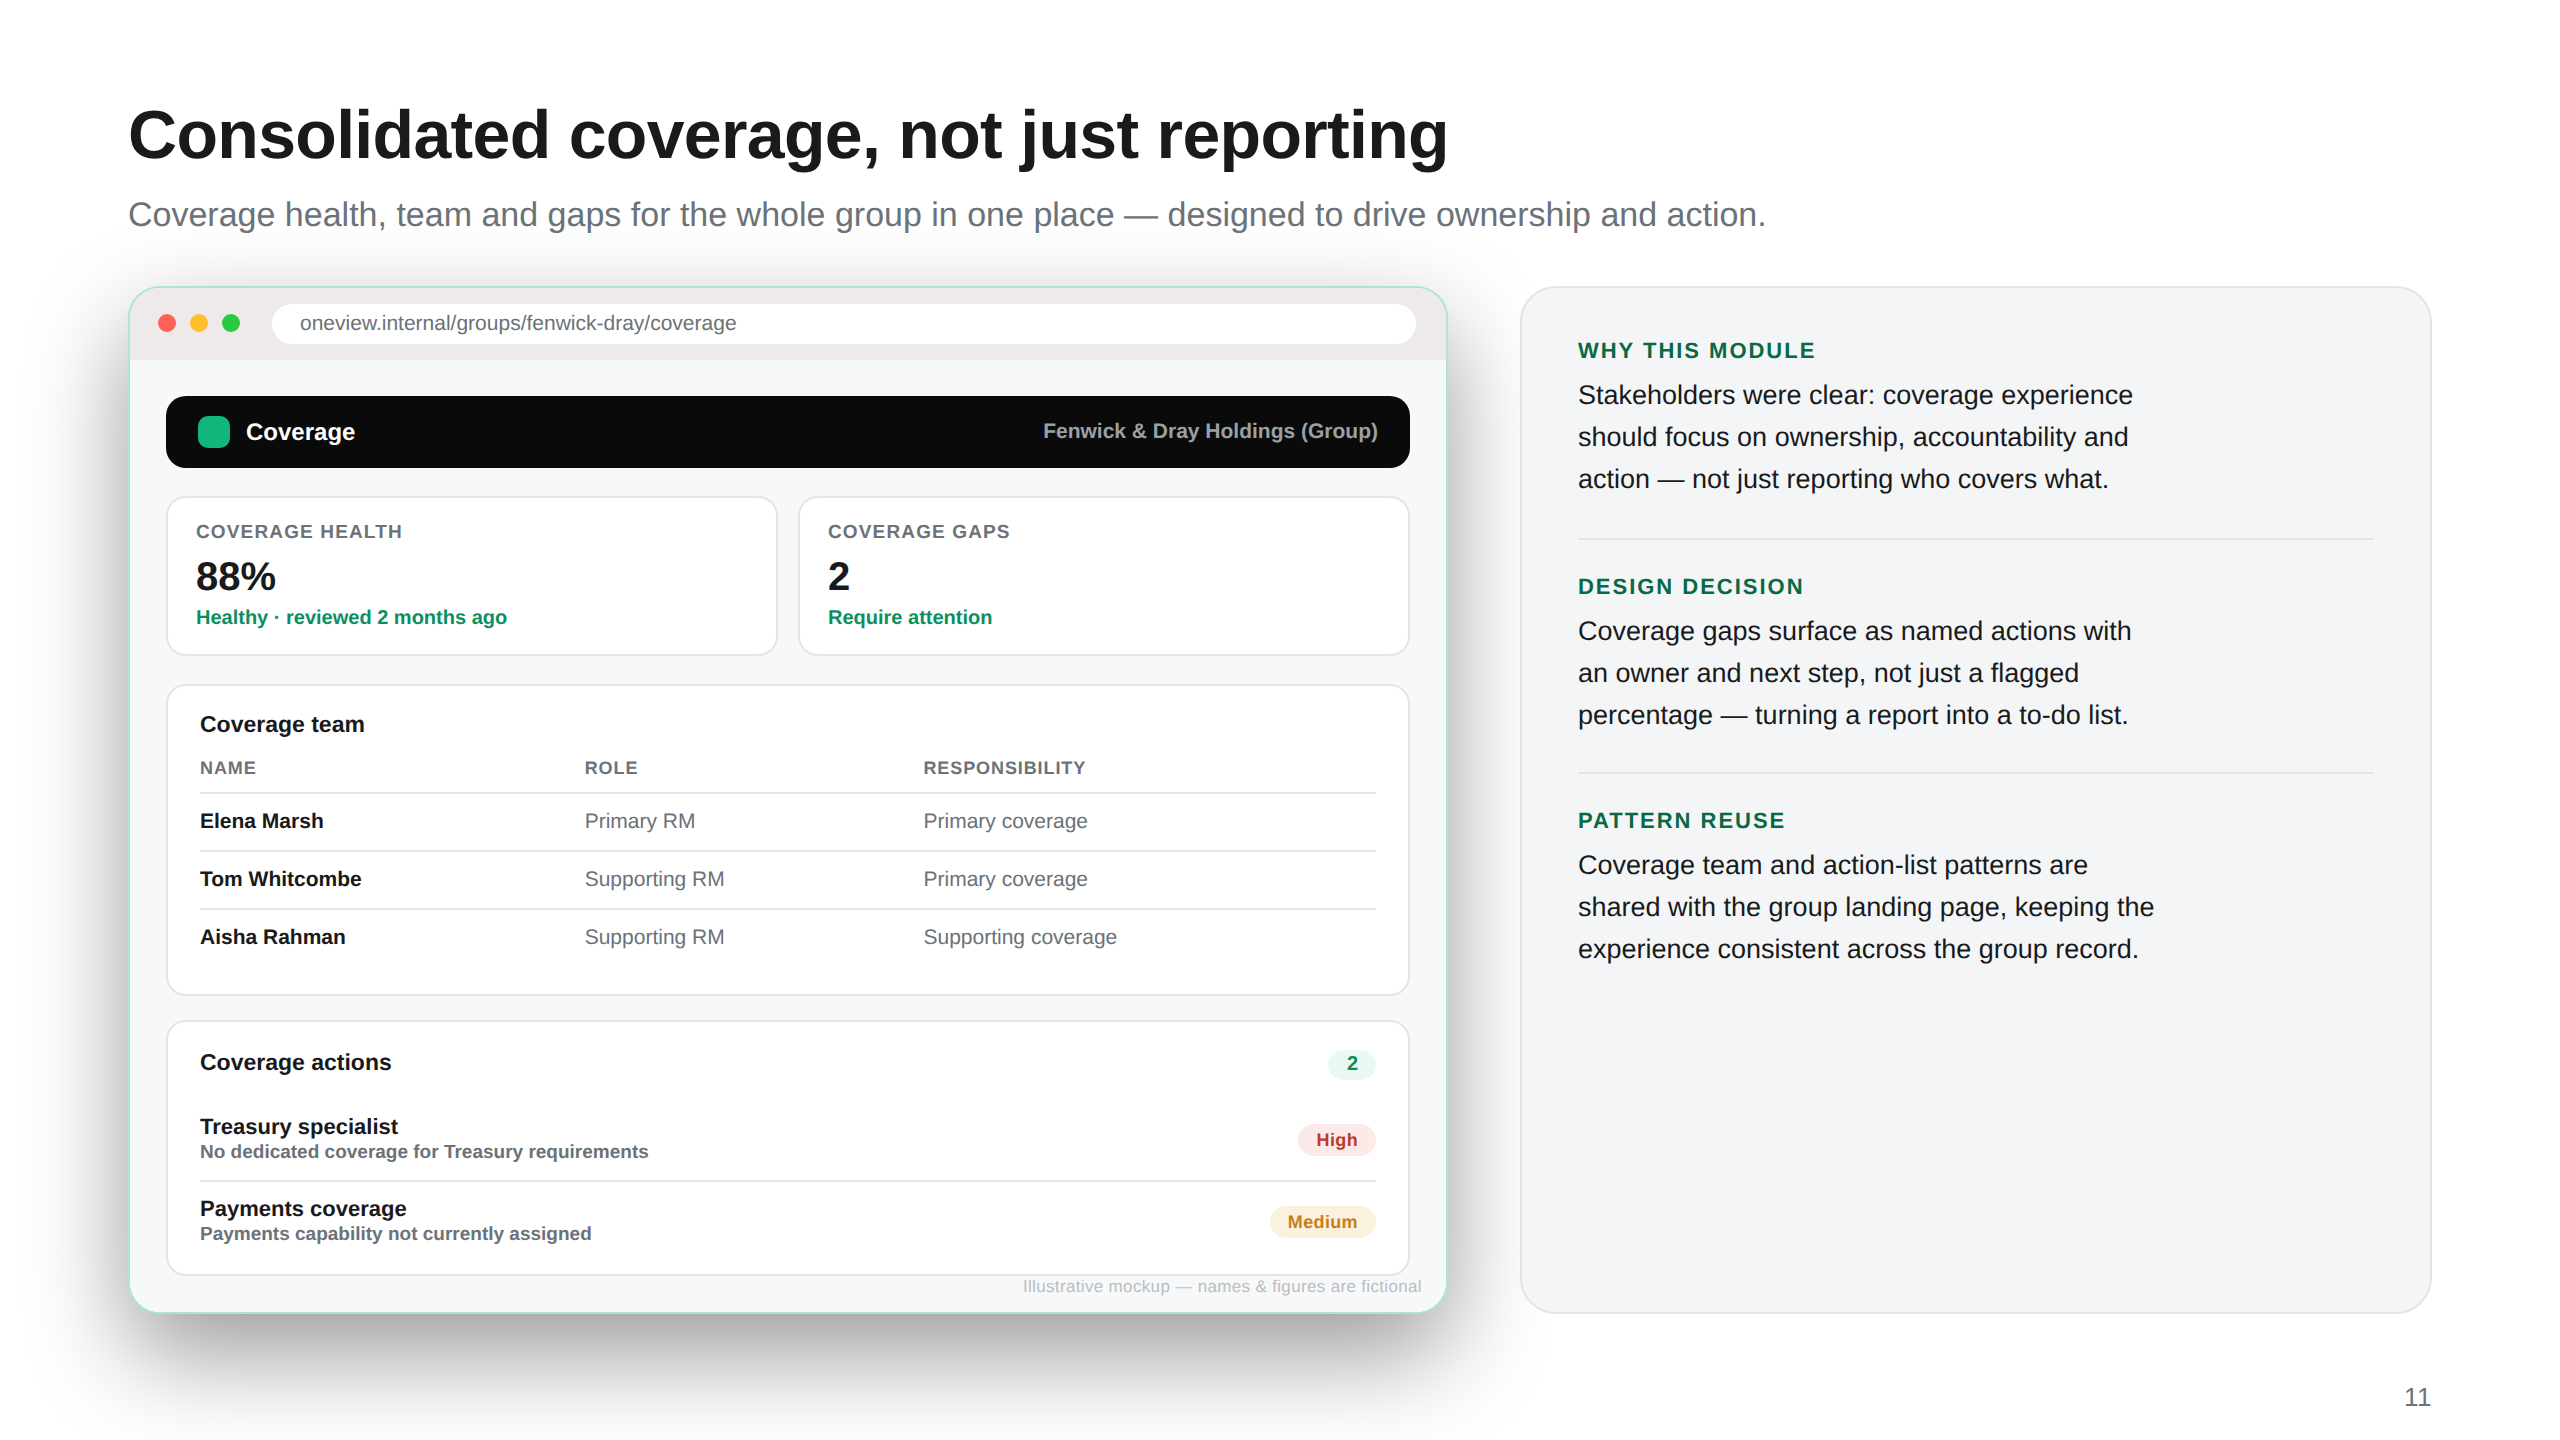Click the red window close dot

pos(167,323)
